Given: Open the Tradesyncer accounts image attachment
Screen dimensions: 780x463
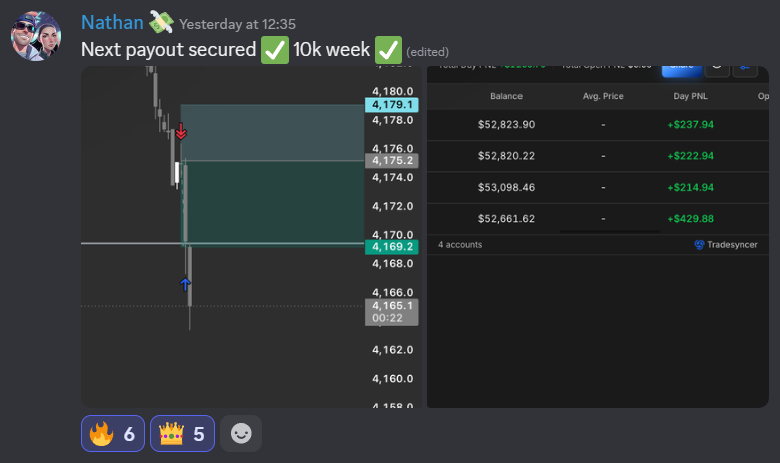Looking at the screenshot, I should click(597, 237).
